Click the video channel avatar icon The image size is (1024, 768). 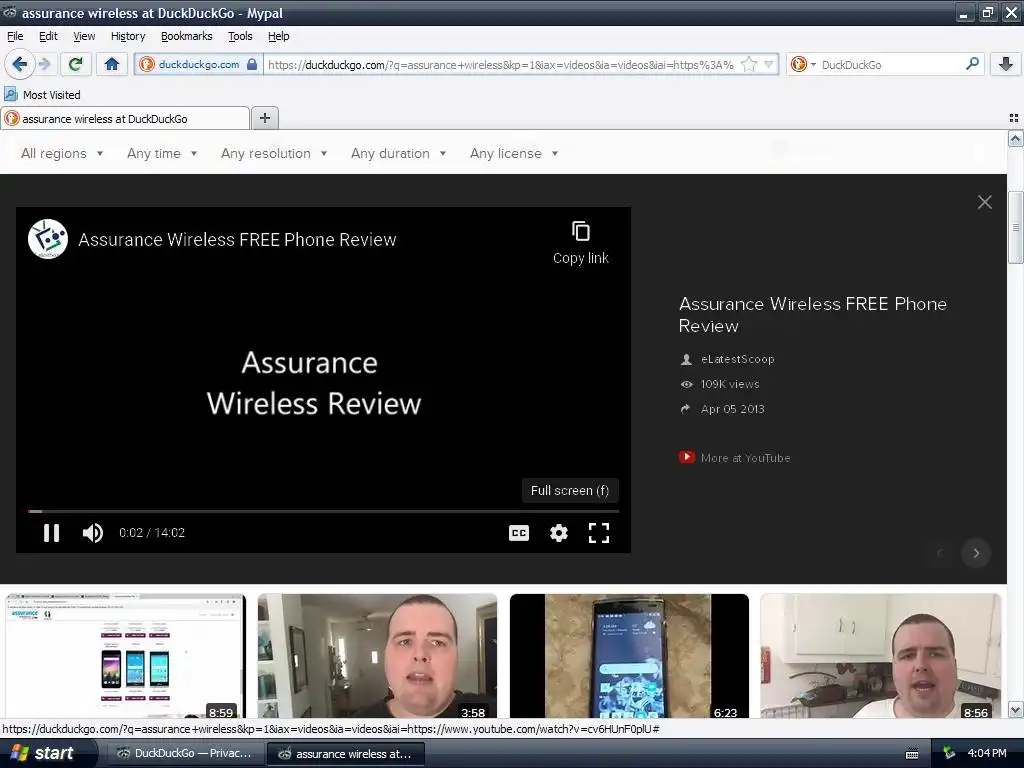[x=48, y=239]
